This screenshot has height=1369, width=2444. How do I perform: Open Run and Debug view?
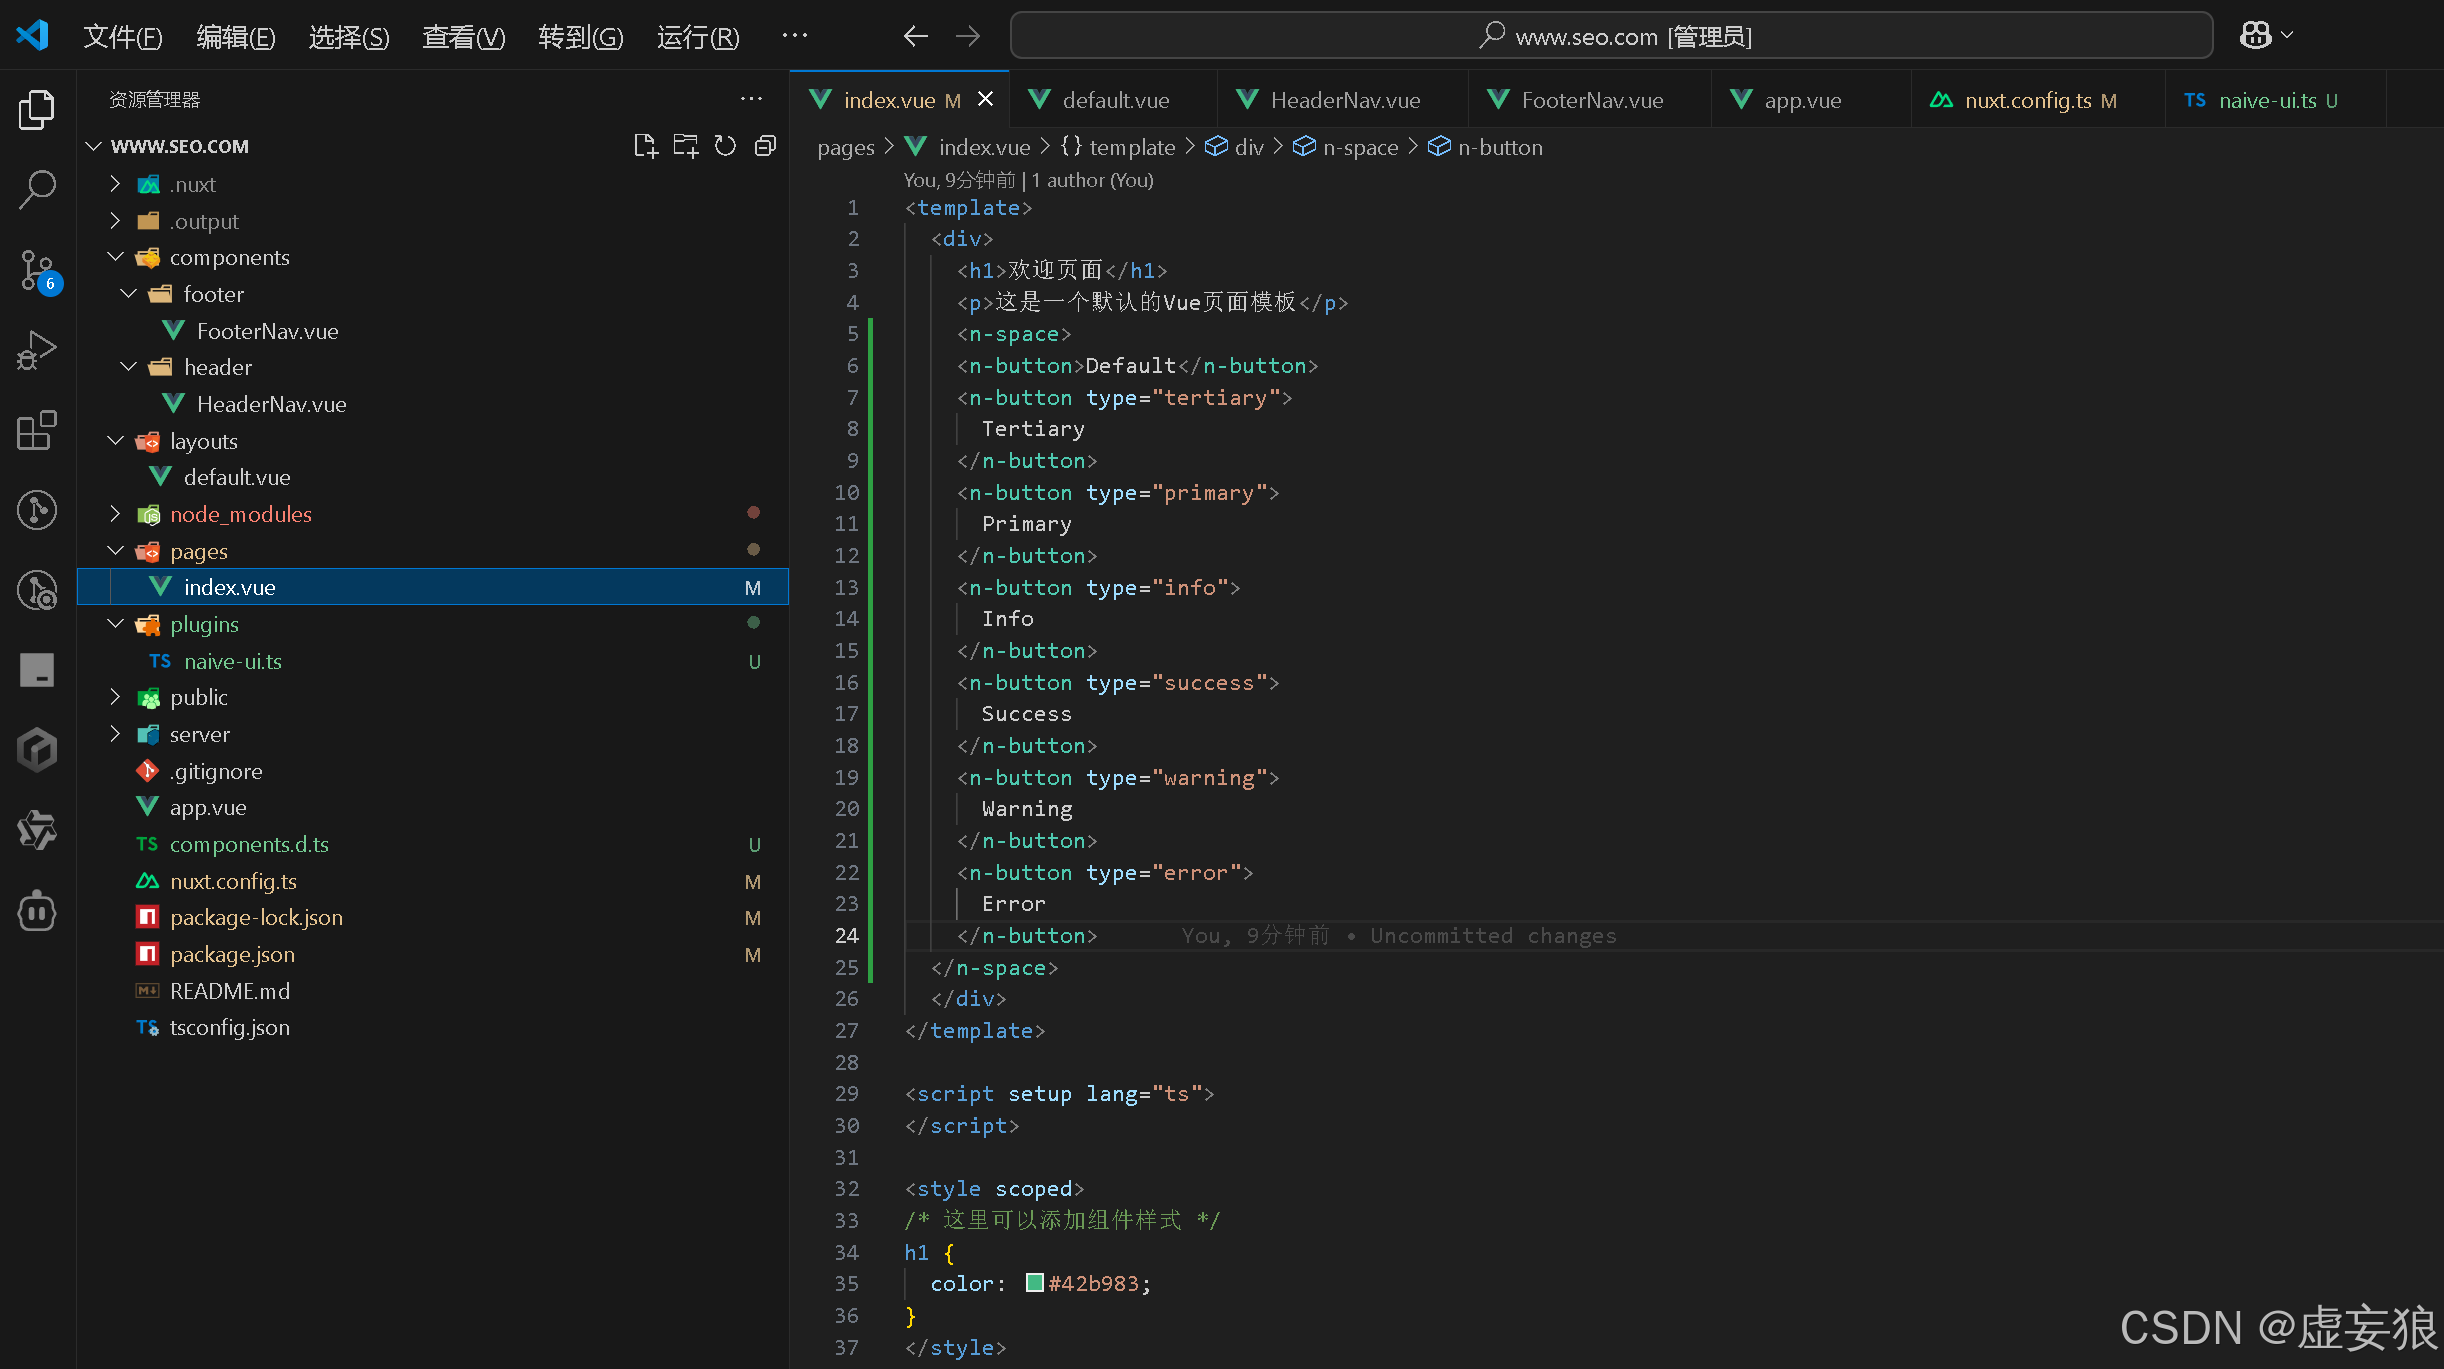37,350
